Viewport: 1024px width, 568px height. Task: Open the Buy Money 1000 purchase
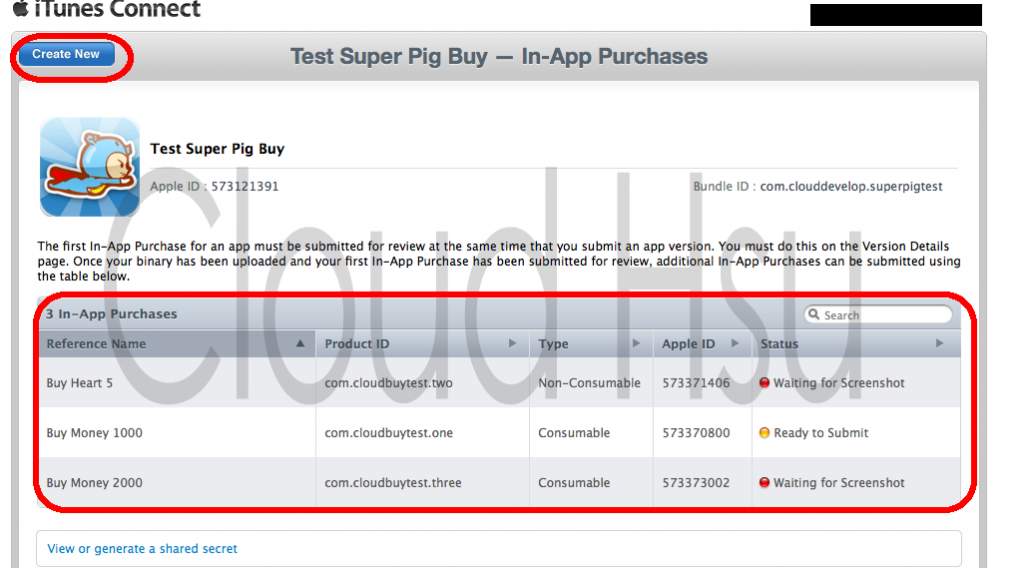[94, 433]
